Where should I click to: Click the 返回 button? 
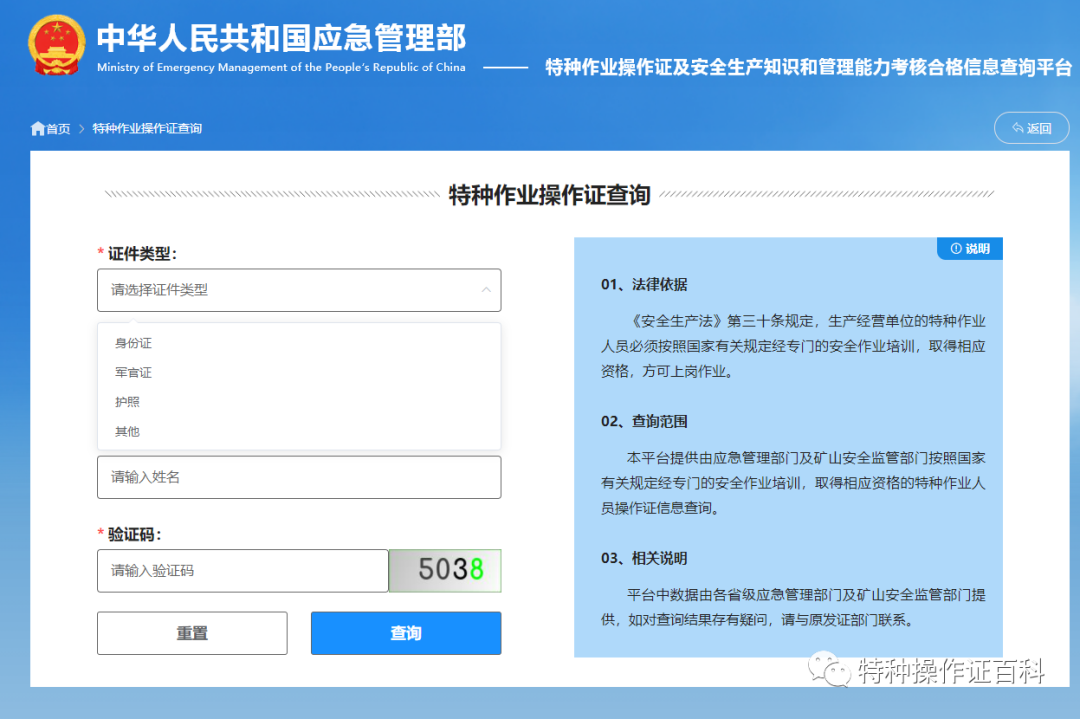click(x=1031, y=128)
